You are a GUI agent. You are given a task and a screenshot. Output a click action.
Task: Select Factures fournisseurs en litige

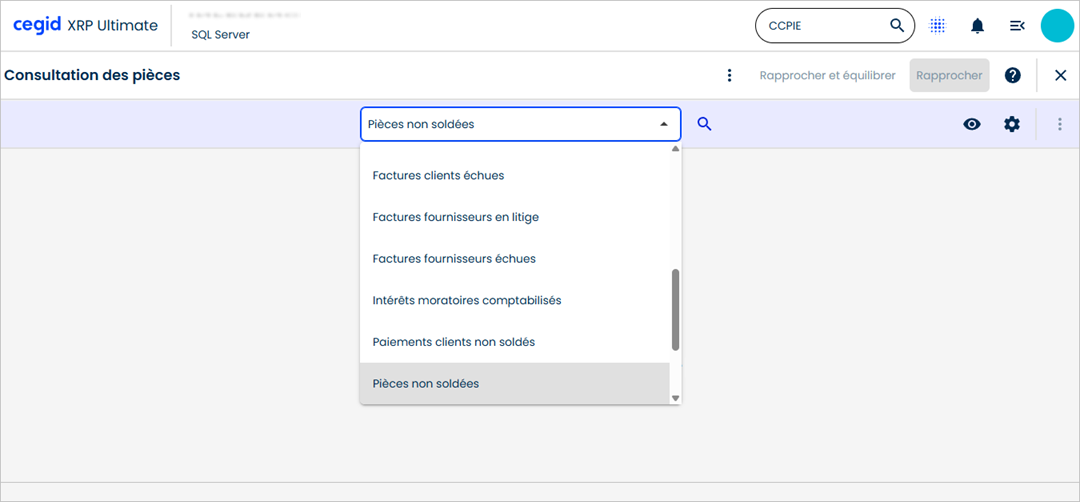click(x=455, y=217)
